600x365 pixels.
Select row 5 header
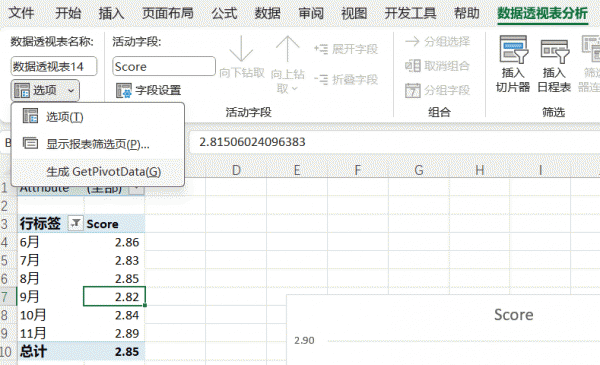tap(8, 260)
